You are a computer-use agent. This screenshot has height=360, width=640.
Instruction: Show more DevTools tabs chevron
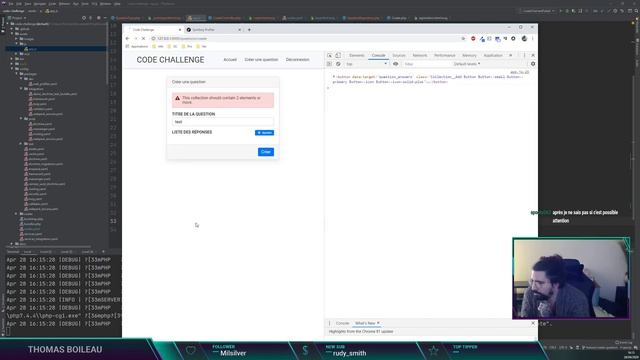(510, 55)
